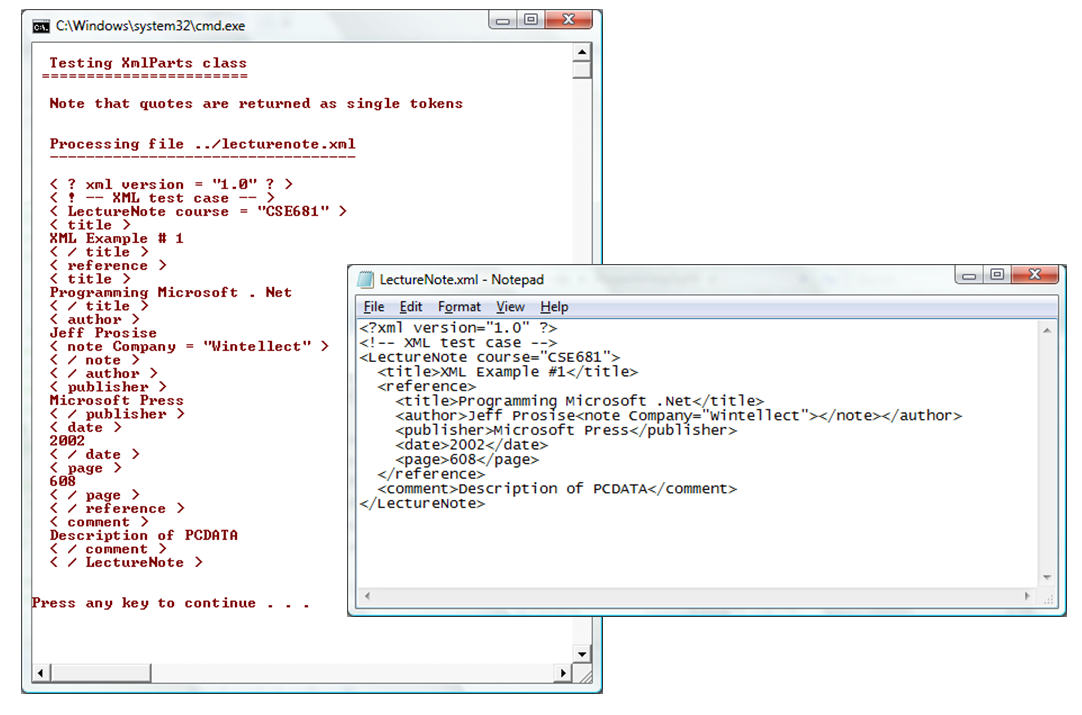Click the 'LectureNote.xml - Notepad' title bar
Image resolution: width=1082 pixels, height=715 pixels.
point(462,280)
